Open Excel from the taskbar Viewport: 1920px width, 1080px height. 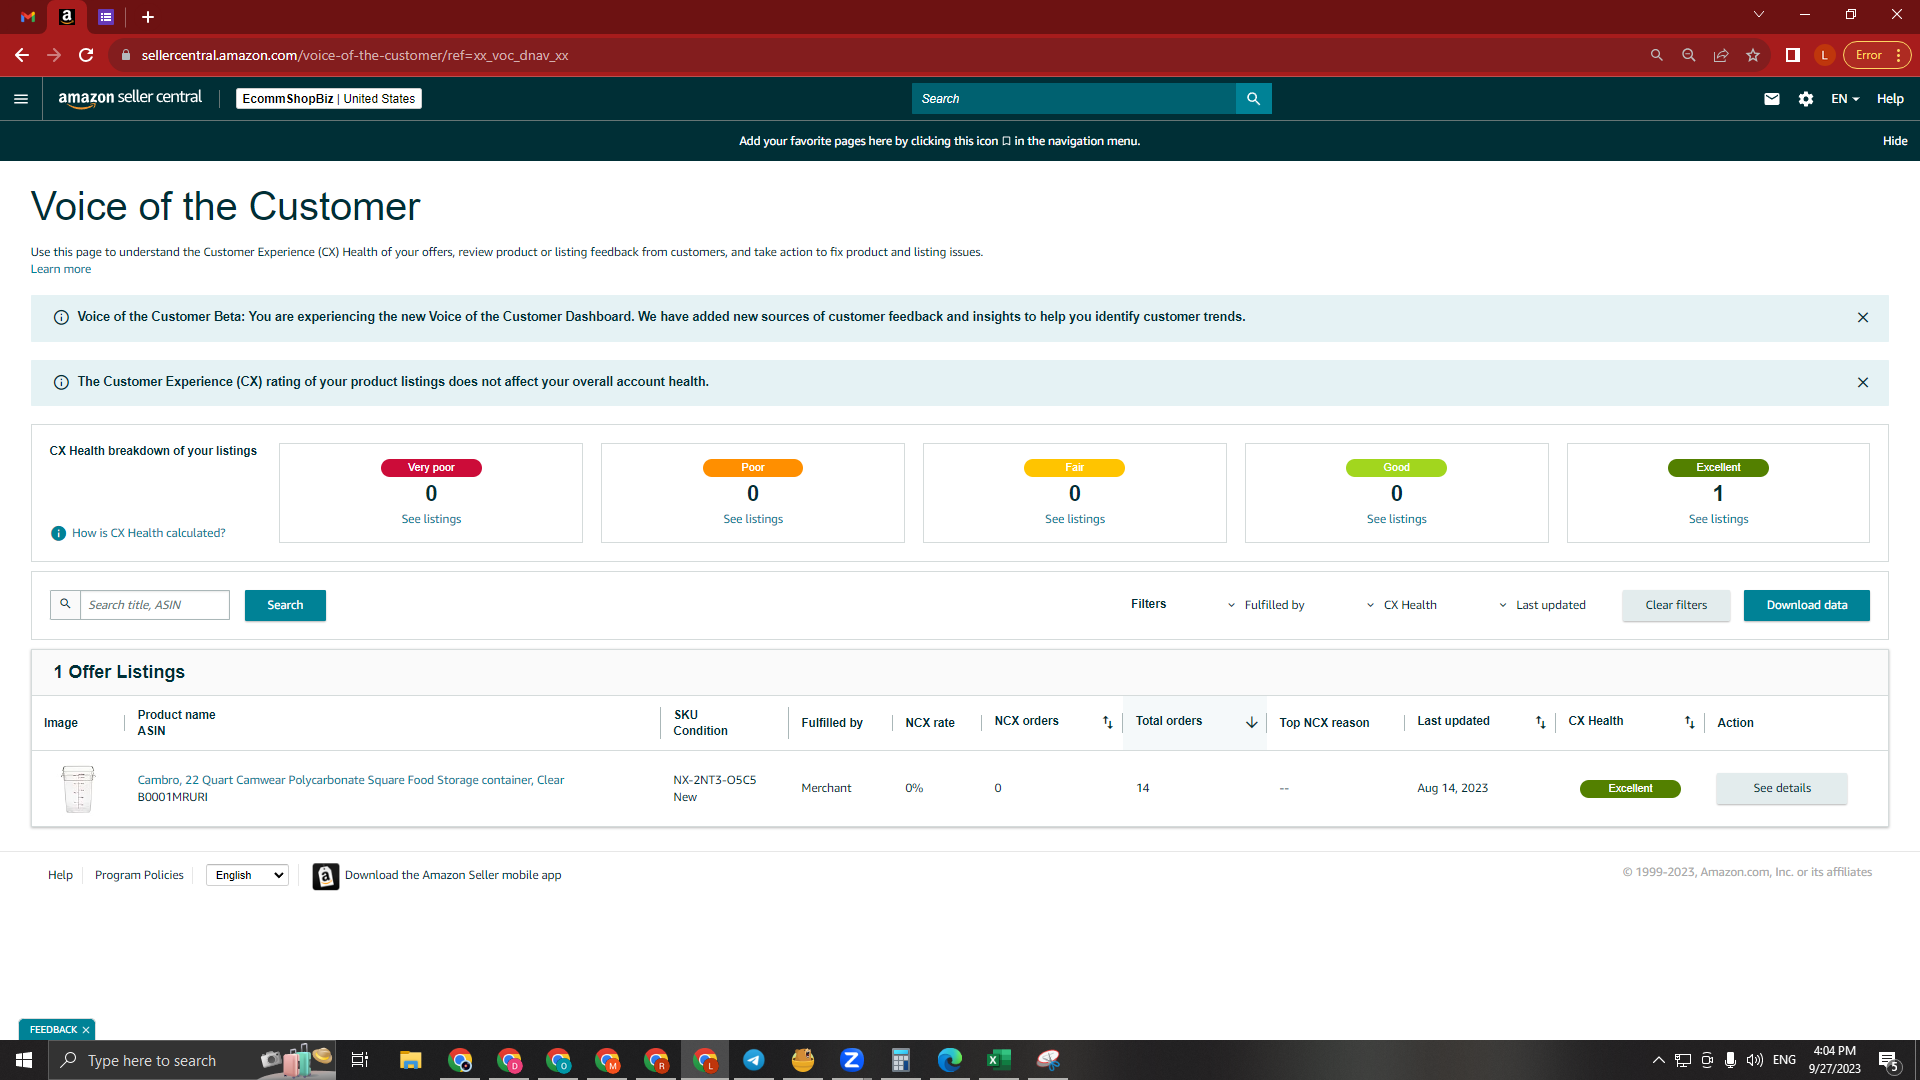point(998,1060)
